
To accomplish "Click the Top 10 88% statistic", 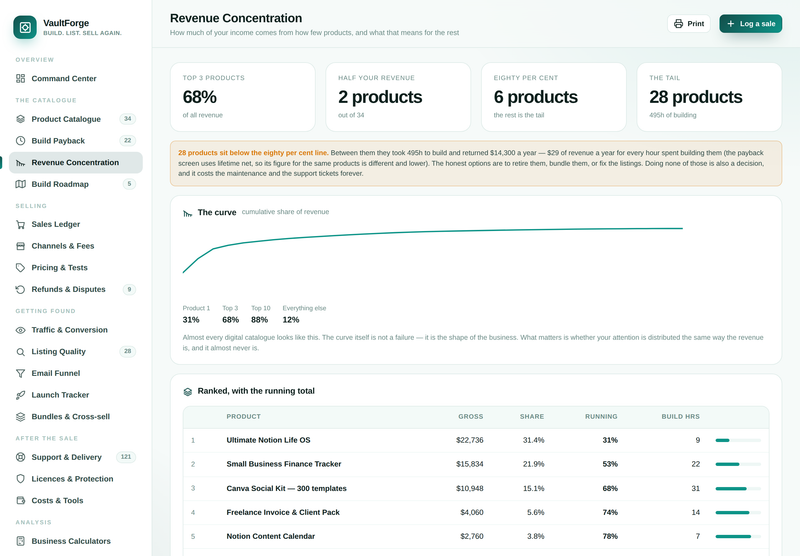I will click(260, 315).
